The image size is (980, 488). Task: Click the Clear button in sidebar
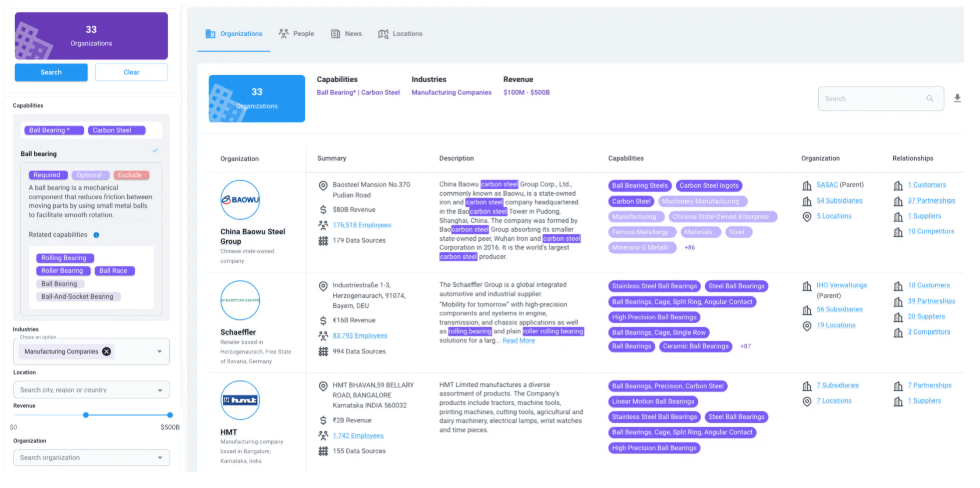point(131,72)
